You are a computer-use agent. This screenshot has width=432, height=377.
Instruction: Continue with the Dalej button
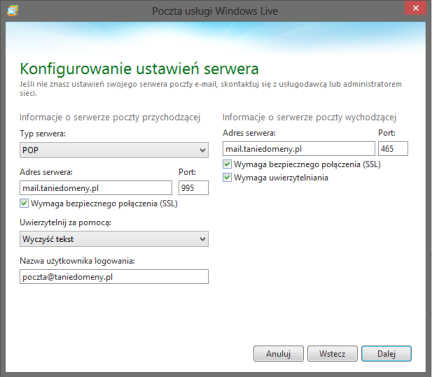(x=386, y=354)
